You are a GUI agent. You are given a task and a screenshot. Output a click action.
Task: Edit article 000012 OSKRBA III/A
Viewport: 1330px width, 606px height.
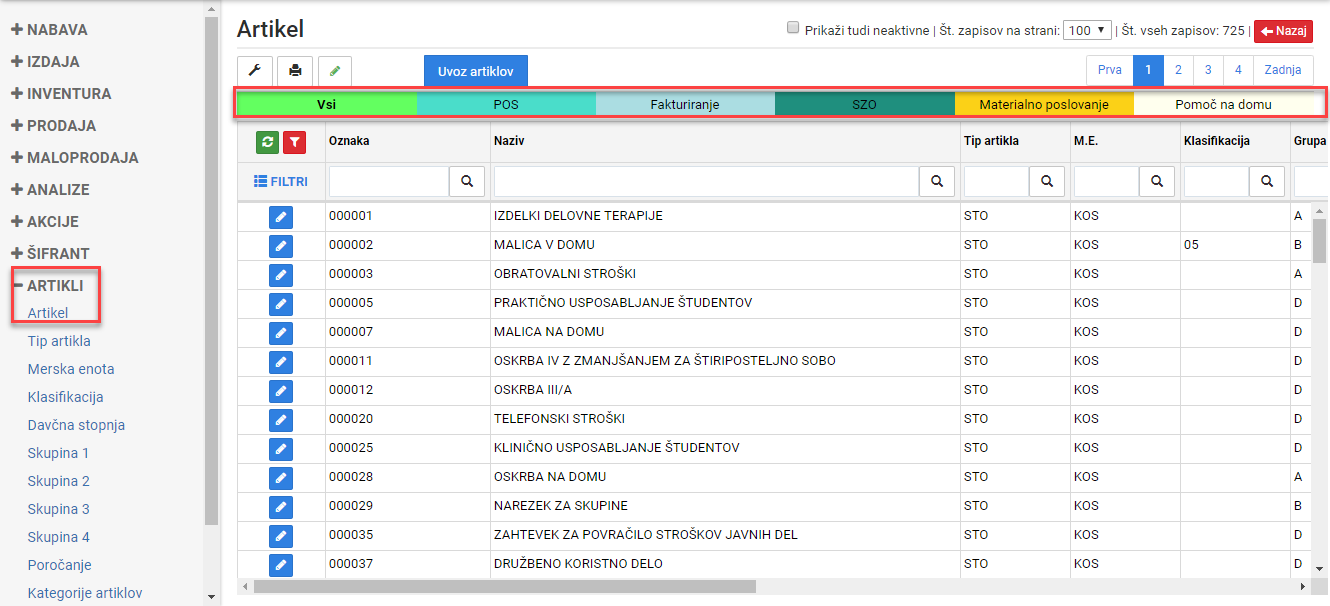click(281, 390)
